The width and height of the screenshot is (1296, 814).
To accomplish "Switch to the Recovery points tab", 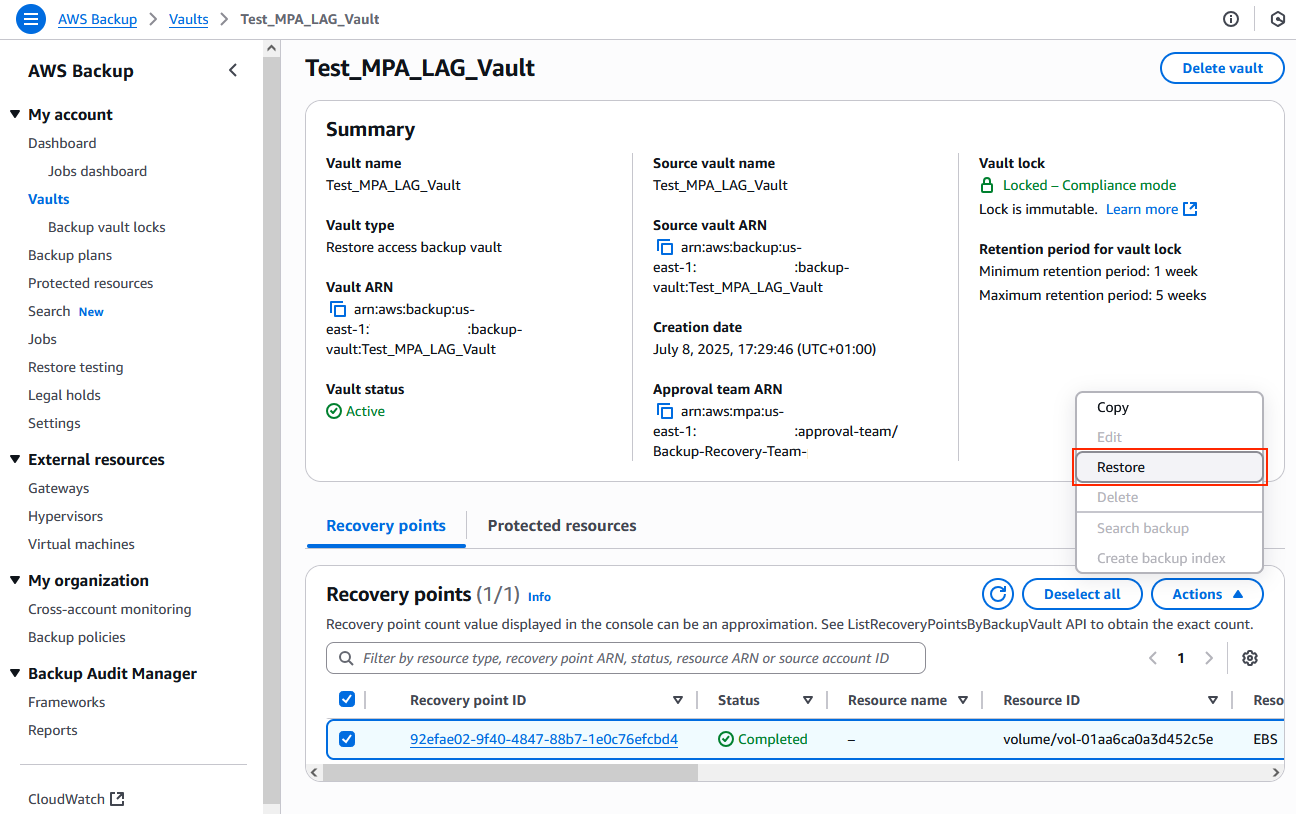I will pos(386,526).
